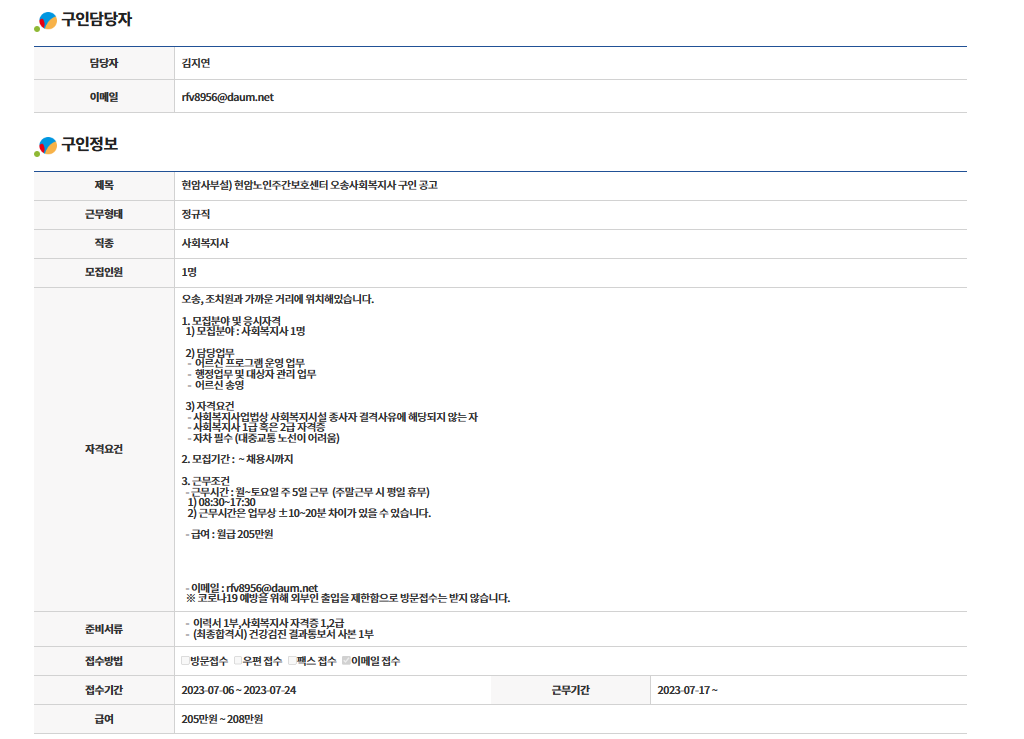Click the contact email rfv8956@daum.net in 이메일 row

[227, 97]
